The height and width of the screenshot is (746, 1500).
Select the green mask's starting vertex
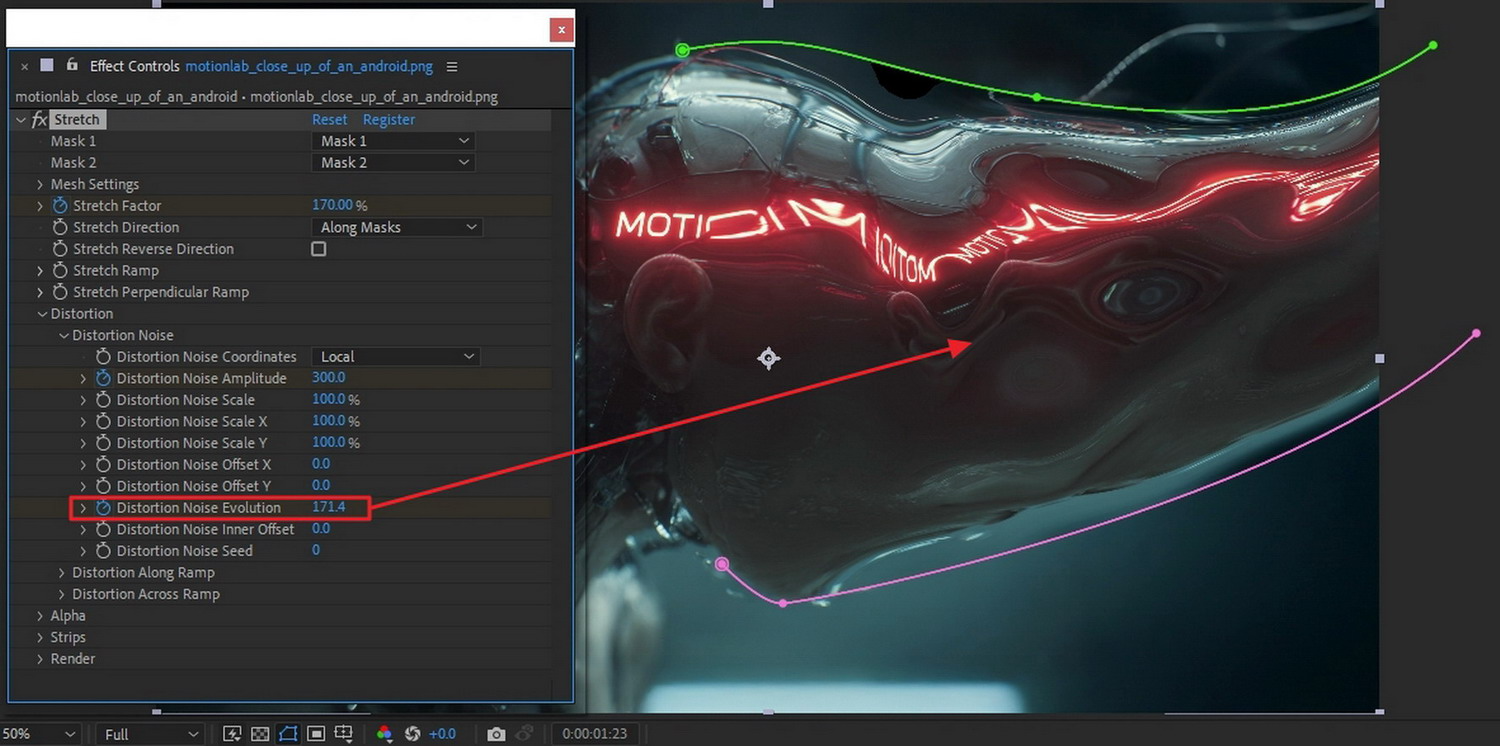point(682,50)
